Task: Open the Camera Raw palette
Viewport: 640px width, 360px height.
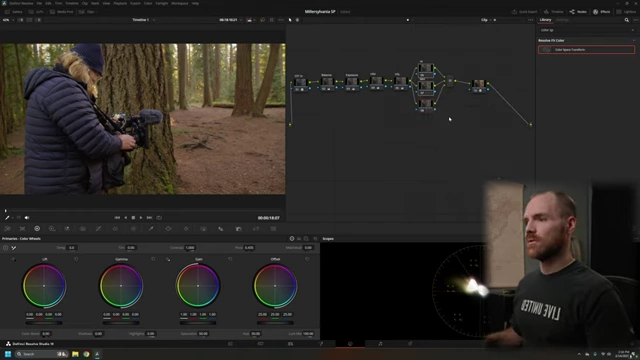Action: coord(7,229)
